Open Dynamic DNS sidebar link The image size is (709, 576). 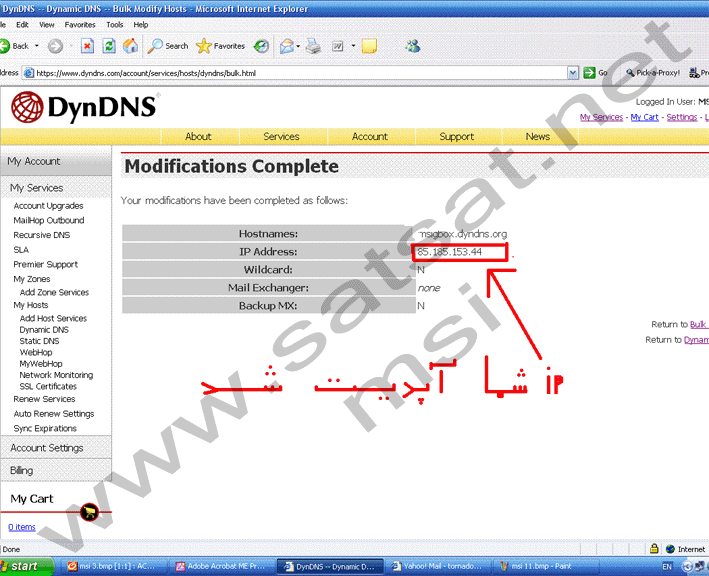(x=44, y=330)
